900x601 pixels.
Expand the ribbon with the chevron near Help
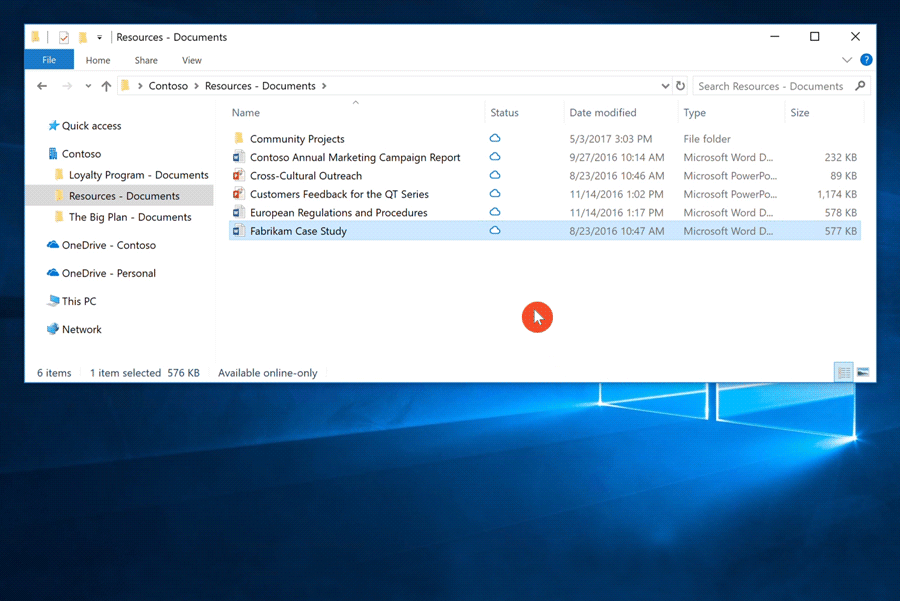[846, 60]
